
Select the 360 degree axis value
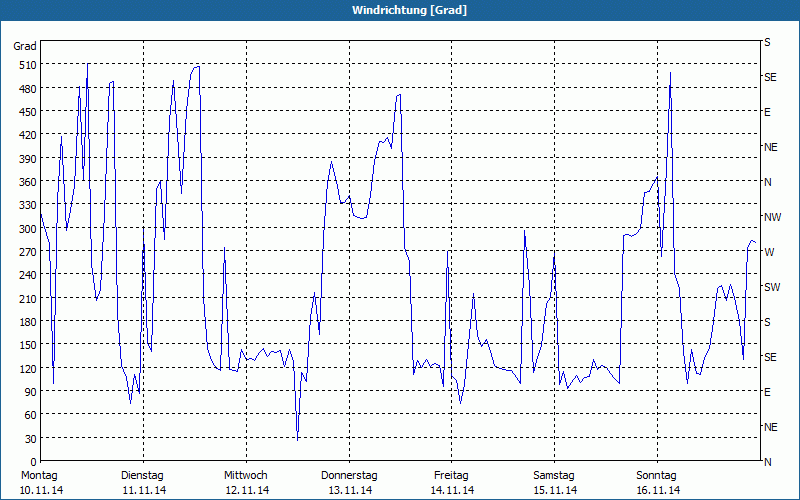pyautogui.click(x=28, y=182)
